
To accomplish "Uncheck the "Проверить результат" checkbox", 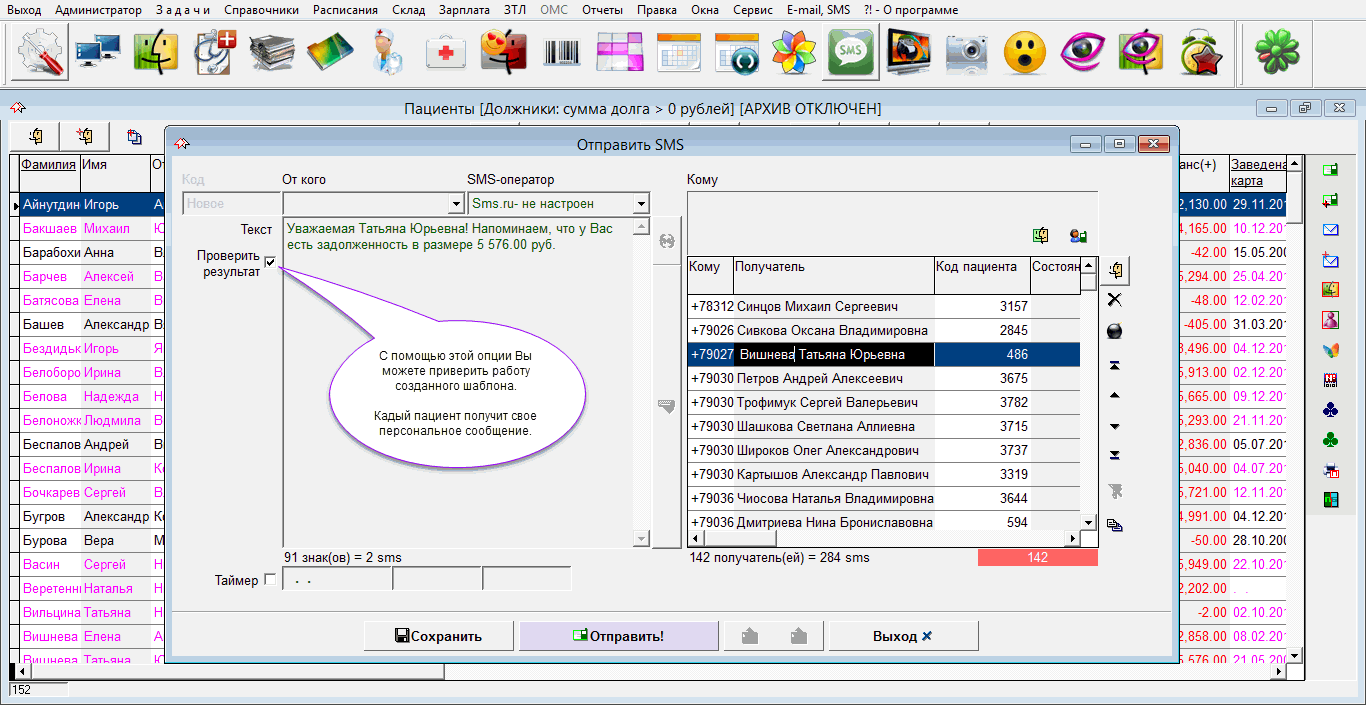I will click(x=270, y=263).
